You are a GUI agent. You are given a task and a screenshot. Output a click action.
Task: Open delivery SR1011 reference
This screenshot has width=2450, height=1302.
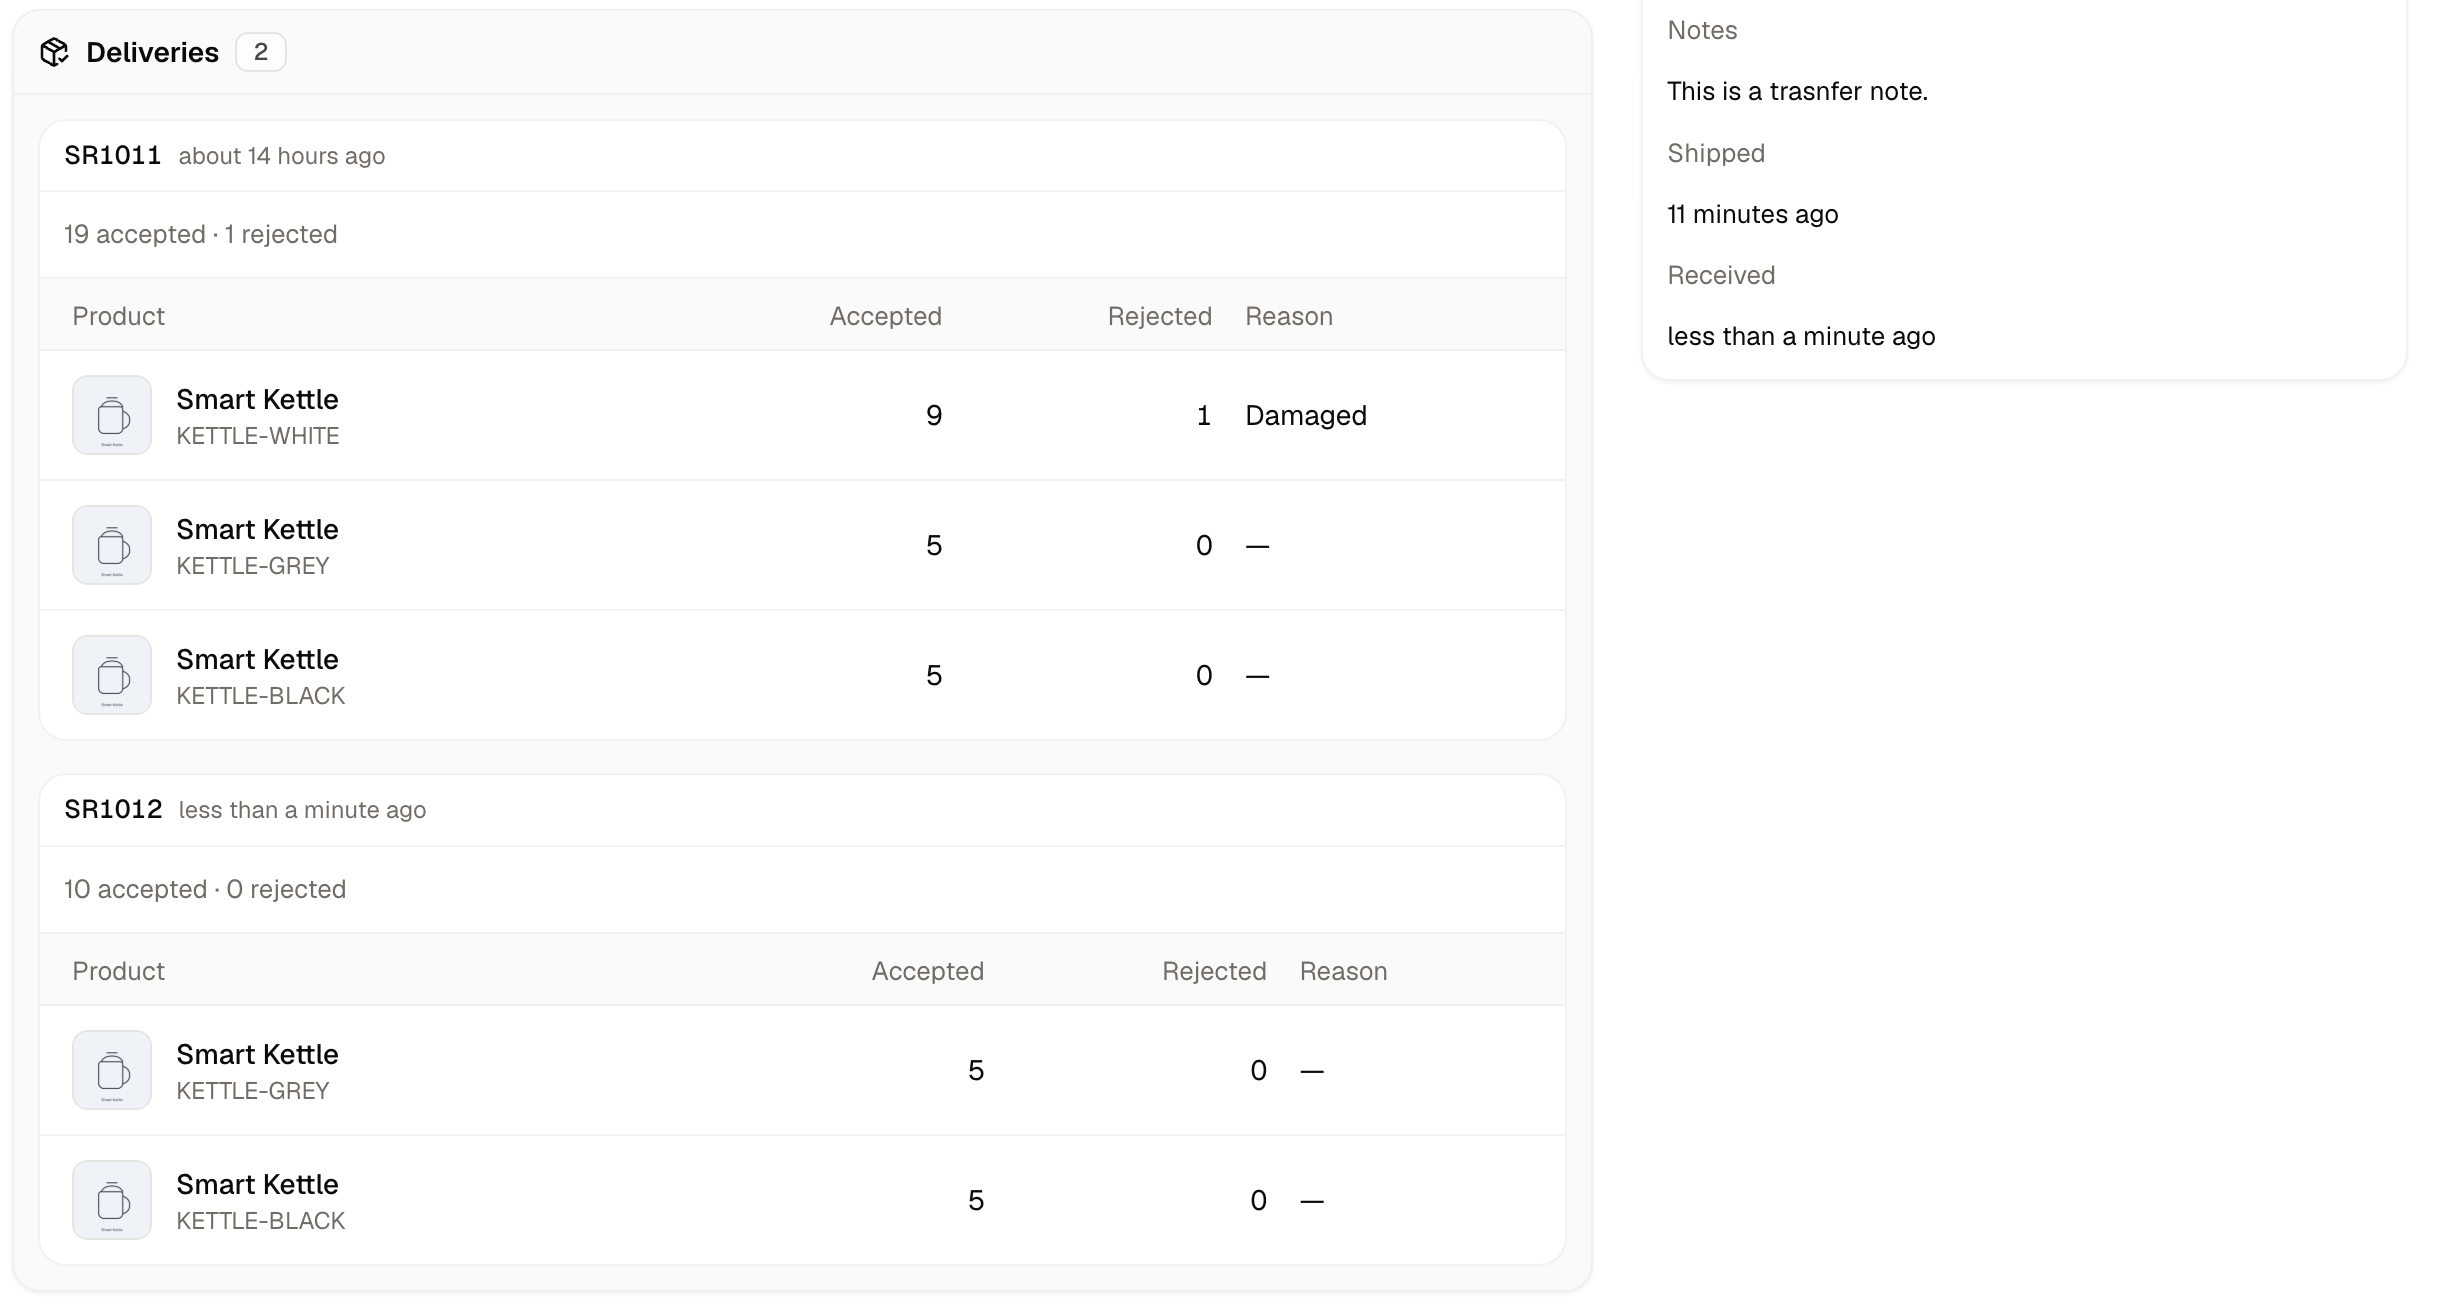113,155
